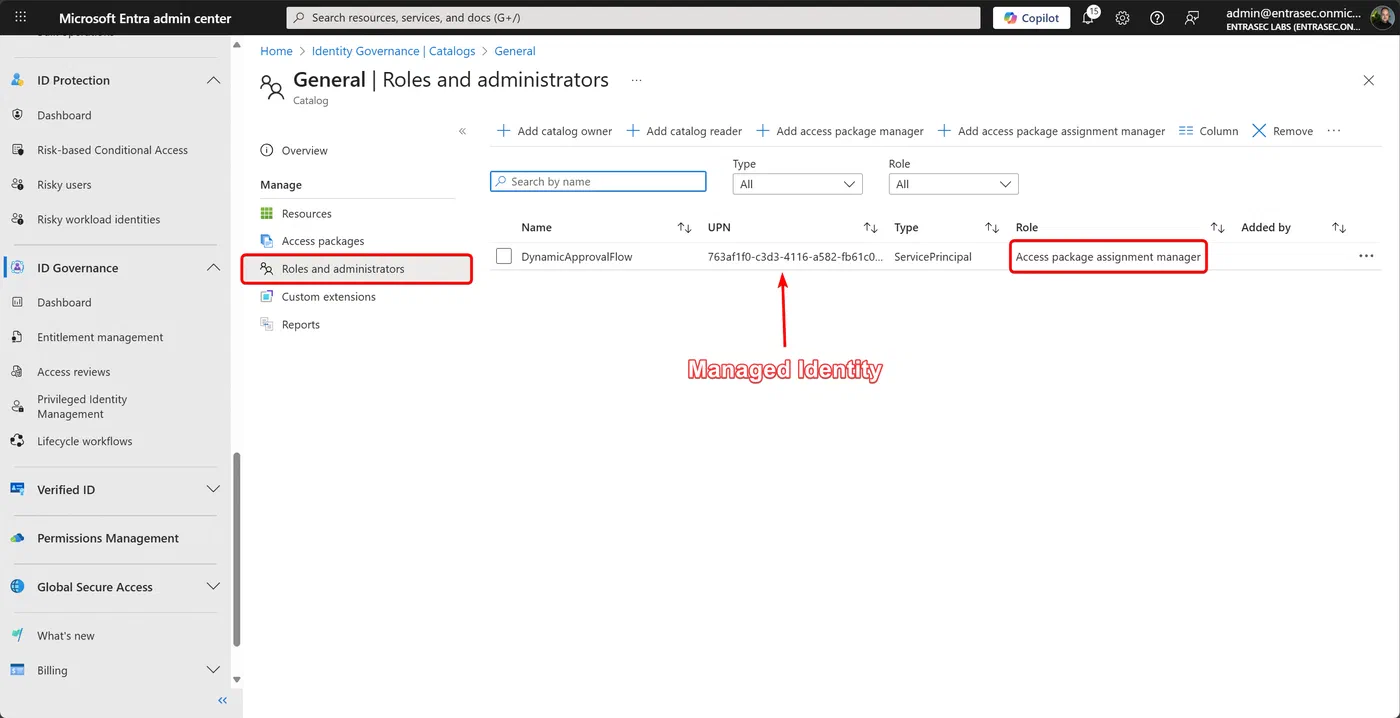Expand the Verified ID section

[x=213, y=489]
